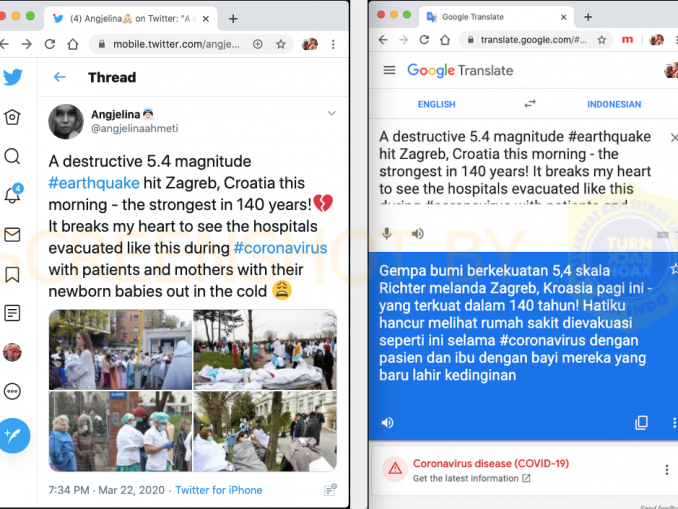Click the #earthquake hashtag link
The height and width of the screenshot is (509, 678).
pos(94,183)
